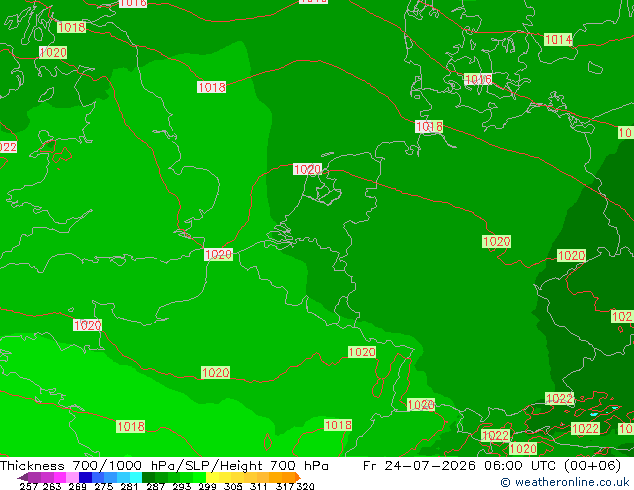Open the weatheronline.co.uk copyright link
The height and width of the screenshot is (490, 634).
565,482
